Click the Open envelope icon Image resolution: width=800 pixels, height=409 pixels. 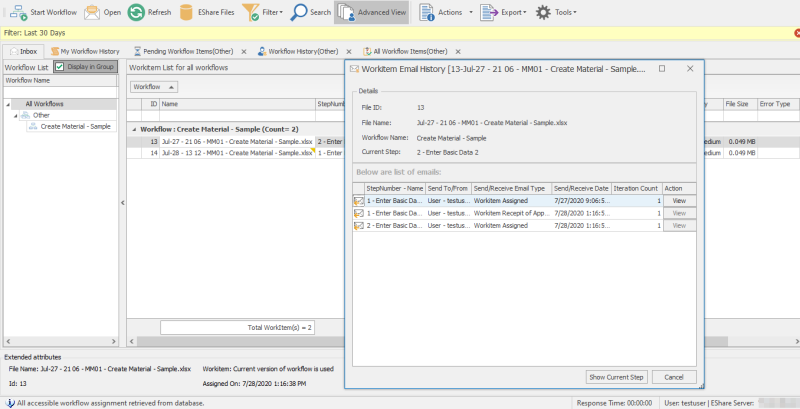click(x=92, y=13)
